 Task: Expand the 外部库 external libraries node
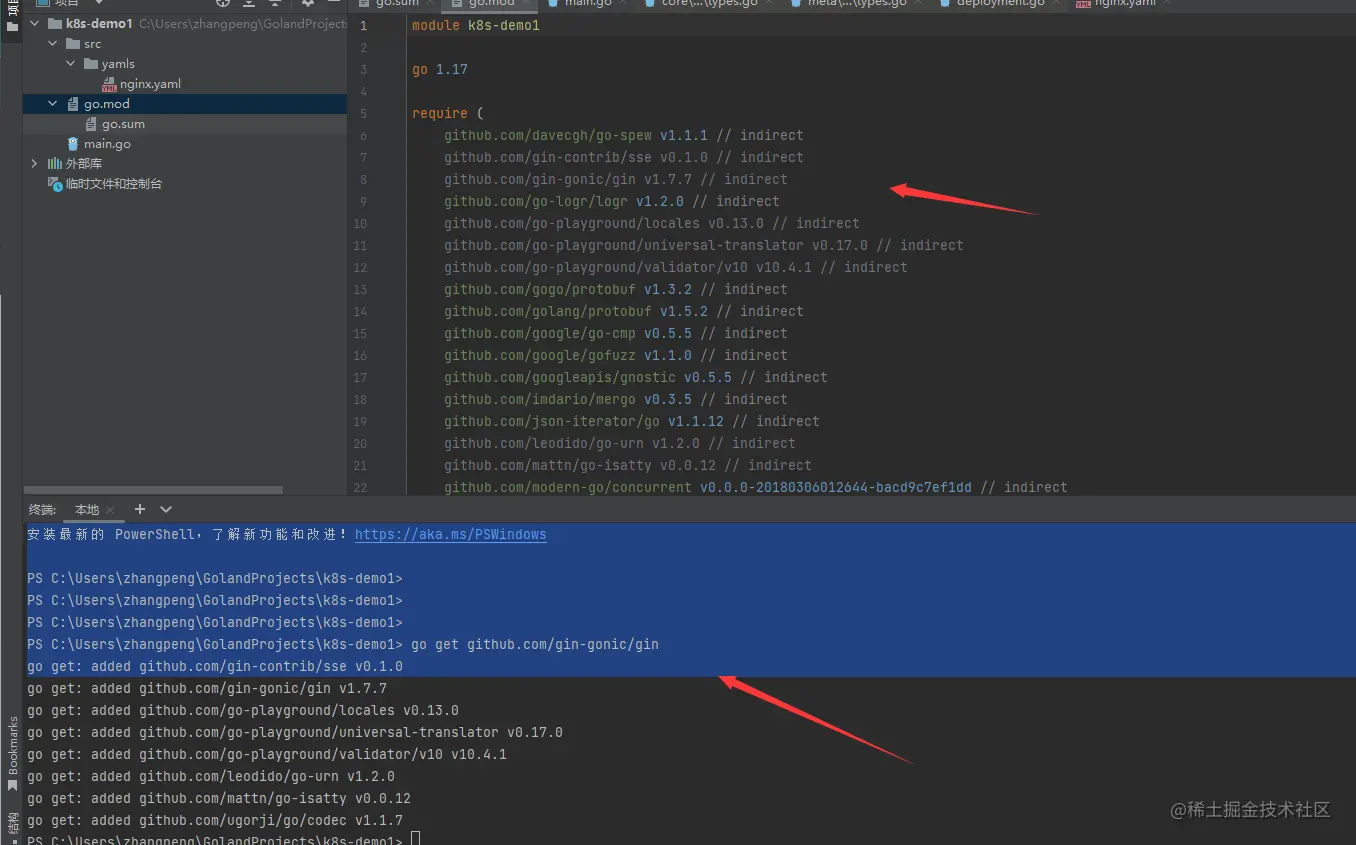(35, 164)
